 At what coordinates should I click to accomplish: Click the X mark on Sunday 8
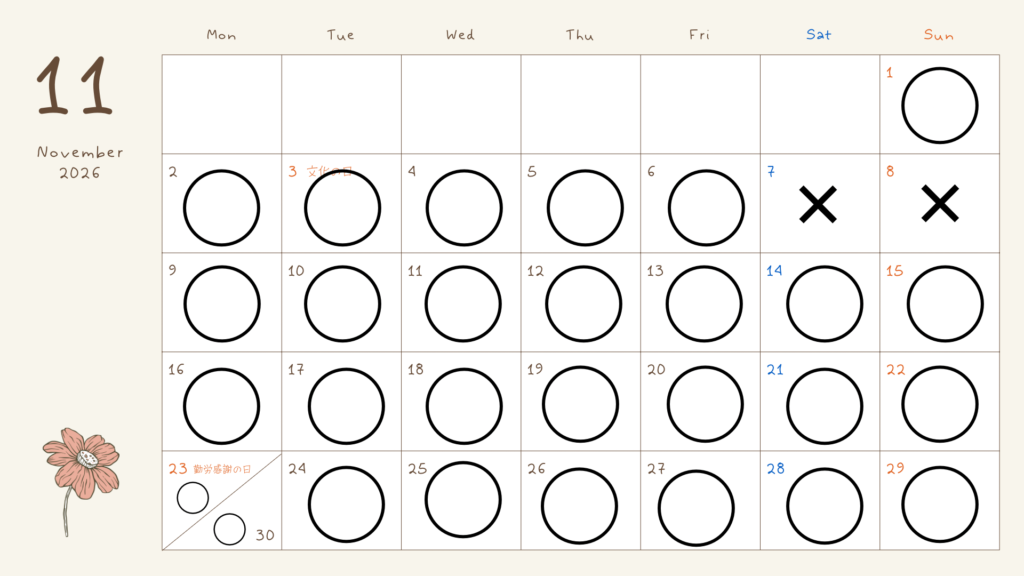940,204
